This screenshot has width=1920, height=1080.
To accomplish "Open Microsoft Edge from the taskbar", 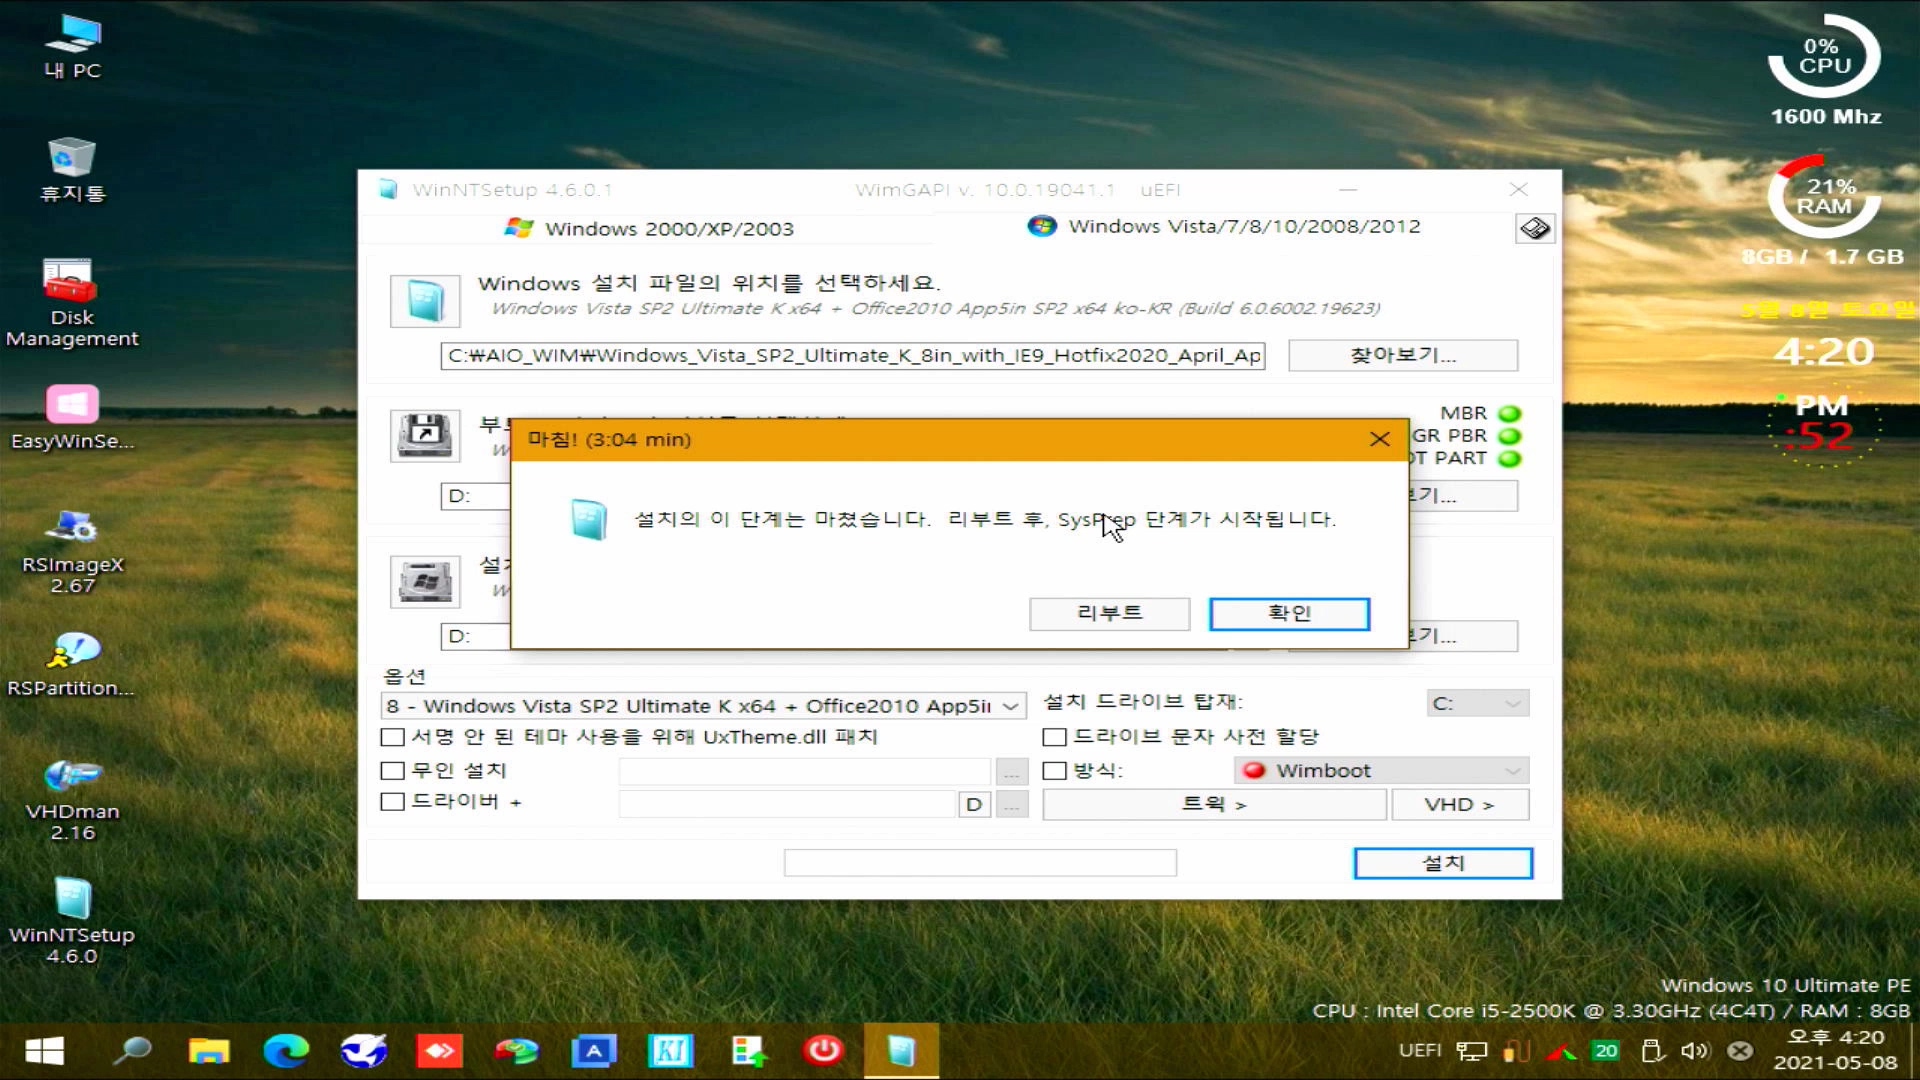I will pyautogui.click(x=286, y=1051).
